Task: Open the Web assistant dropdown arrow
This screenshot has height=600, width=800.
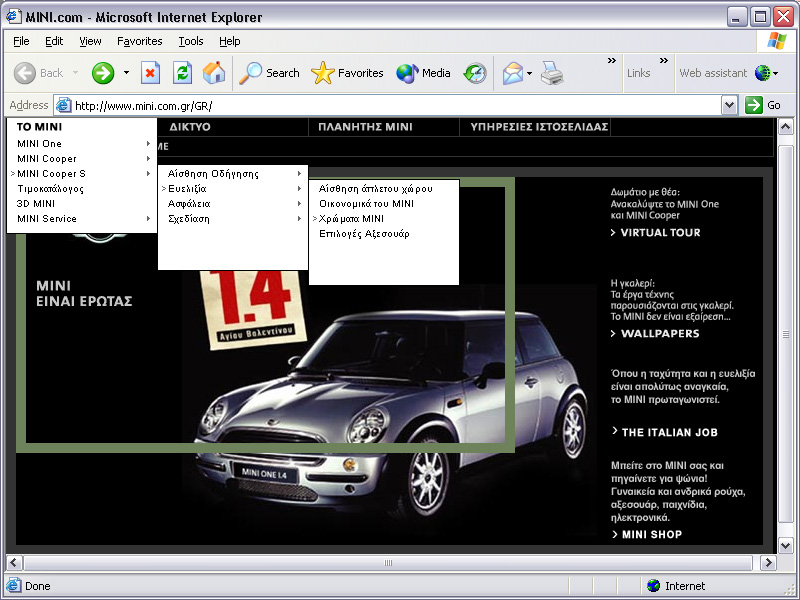Action: [776, 73]
